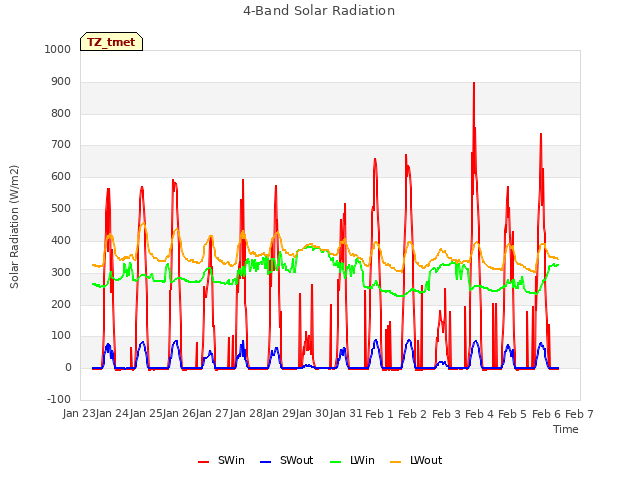
Task: Click the SWin legend entry
Action: click(221, 460)
